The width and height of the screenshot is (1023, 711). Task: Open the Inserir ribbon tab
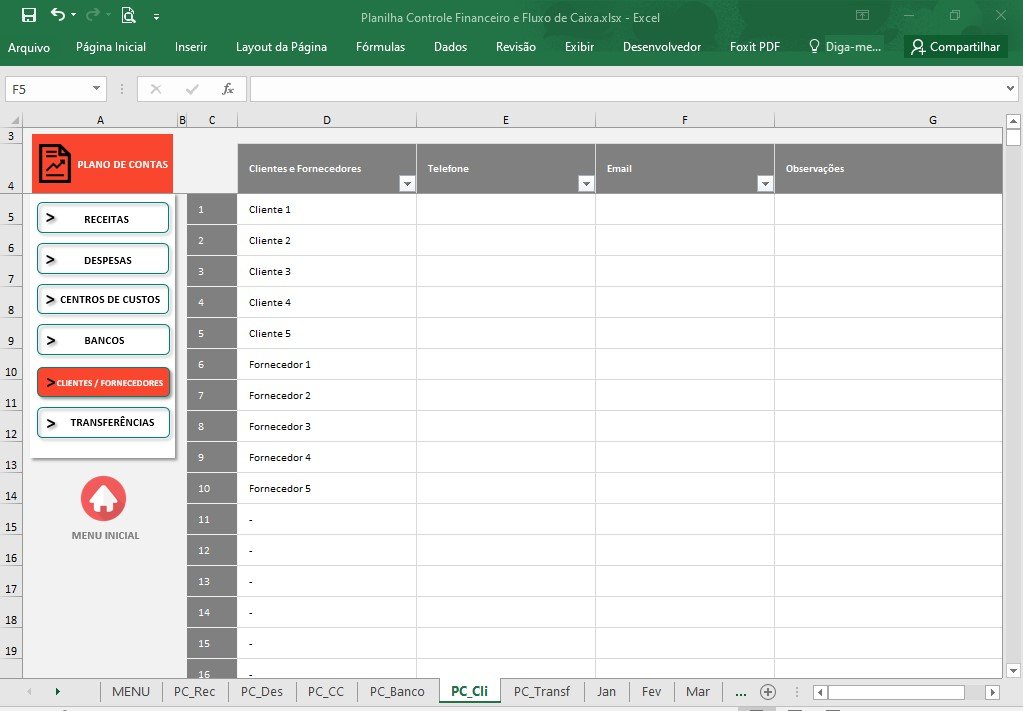click(191, 47)
